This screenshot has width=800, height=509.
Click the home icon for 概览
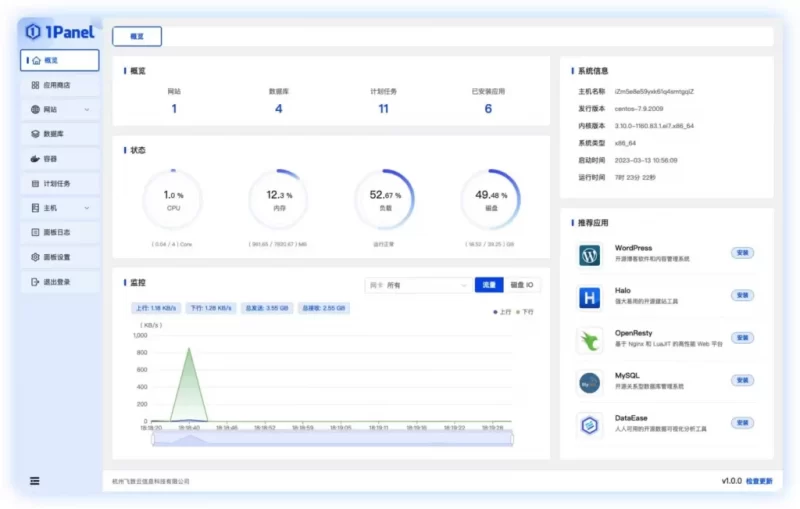tap(36, 60)
